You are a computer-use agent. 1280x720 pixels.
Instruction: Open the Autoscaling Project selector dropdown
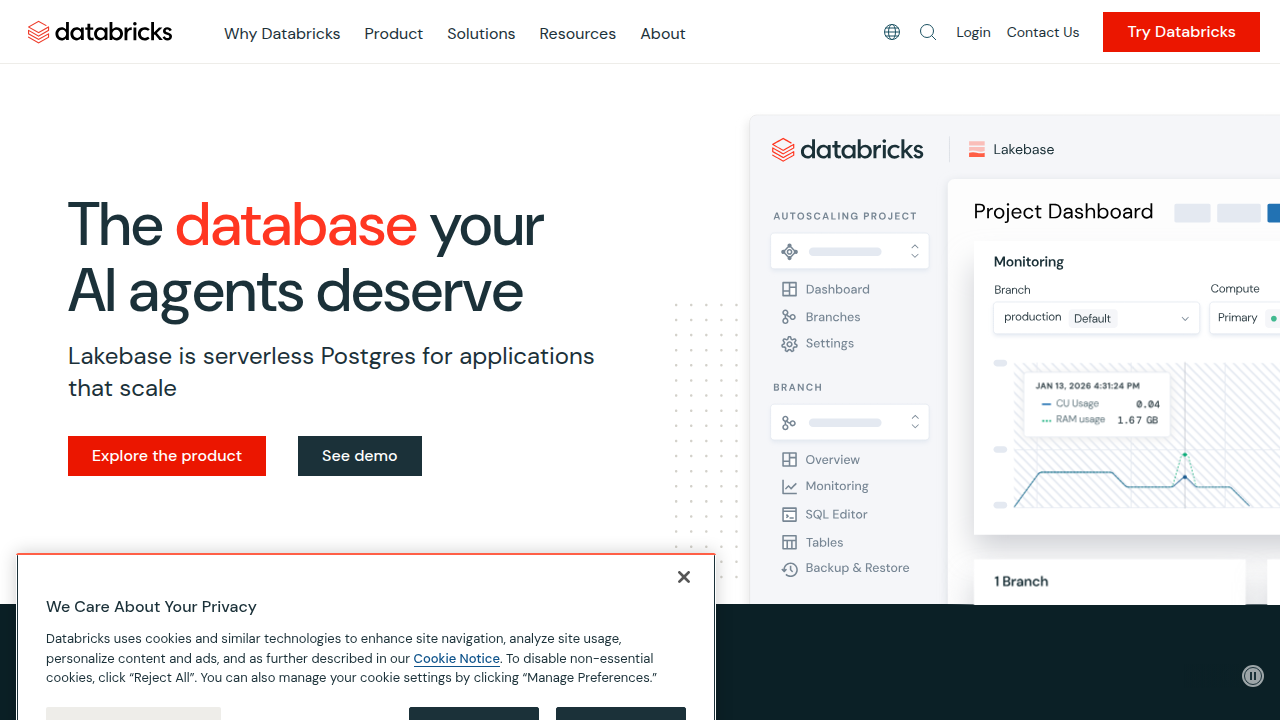pyautogui.click(x=850, y=252)
